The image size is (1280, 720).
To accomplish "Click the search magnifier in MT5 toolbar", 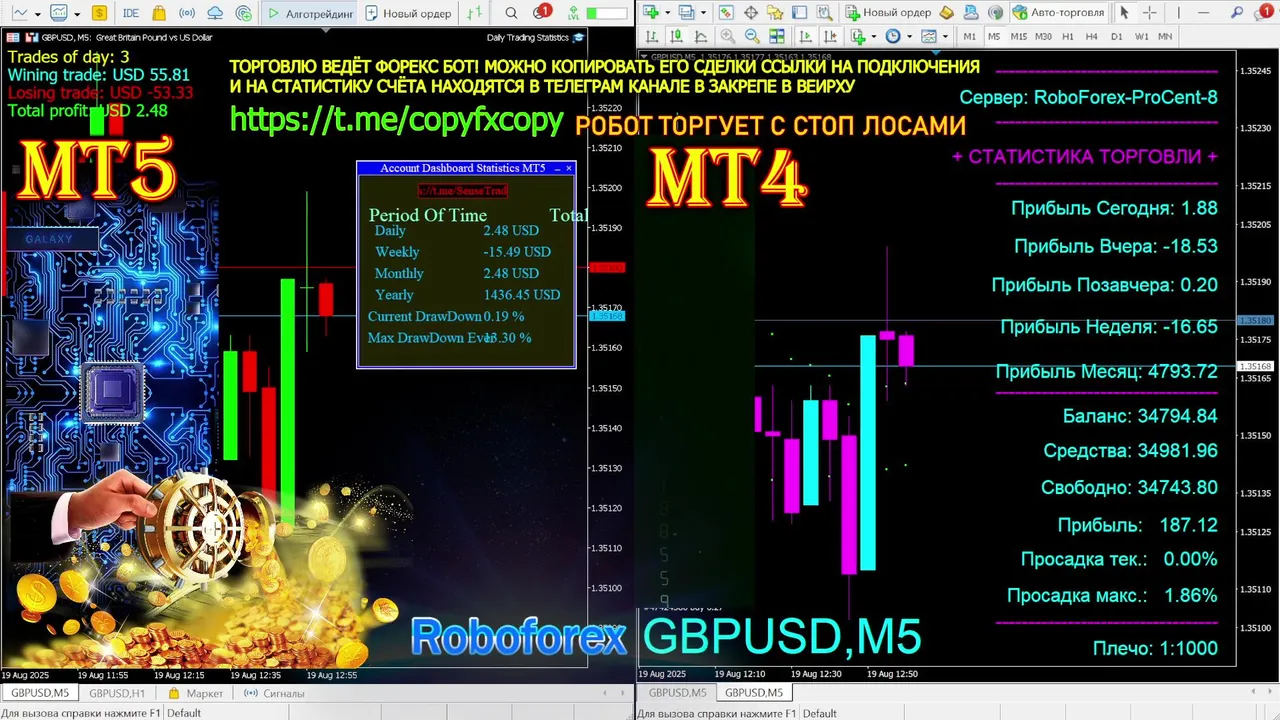I will [x=511, y=13].
